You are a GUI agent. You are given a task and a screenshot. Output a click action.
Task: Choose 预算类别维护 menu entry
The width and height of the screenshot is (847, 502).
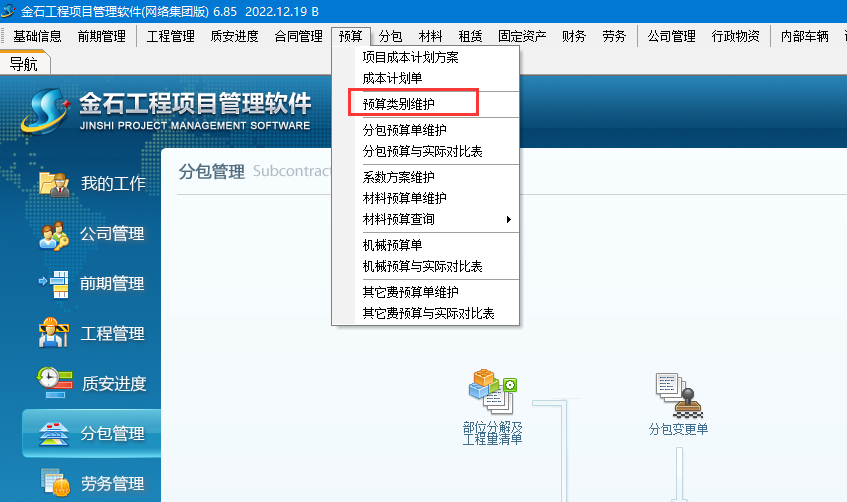(x=398, y=103)
